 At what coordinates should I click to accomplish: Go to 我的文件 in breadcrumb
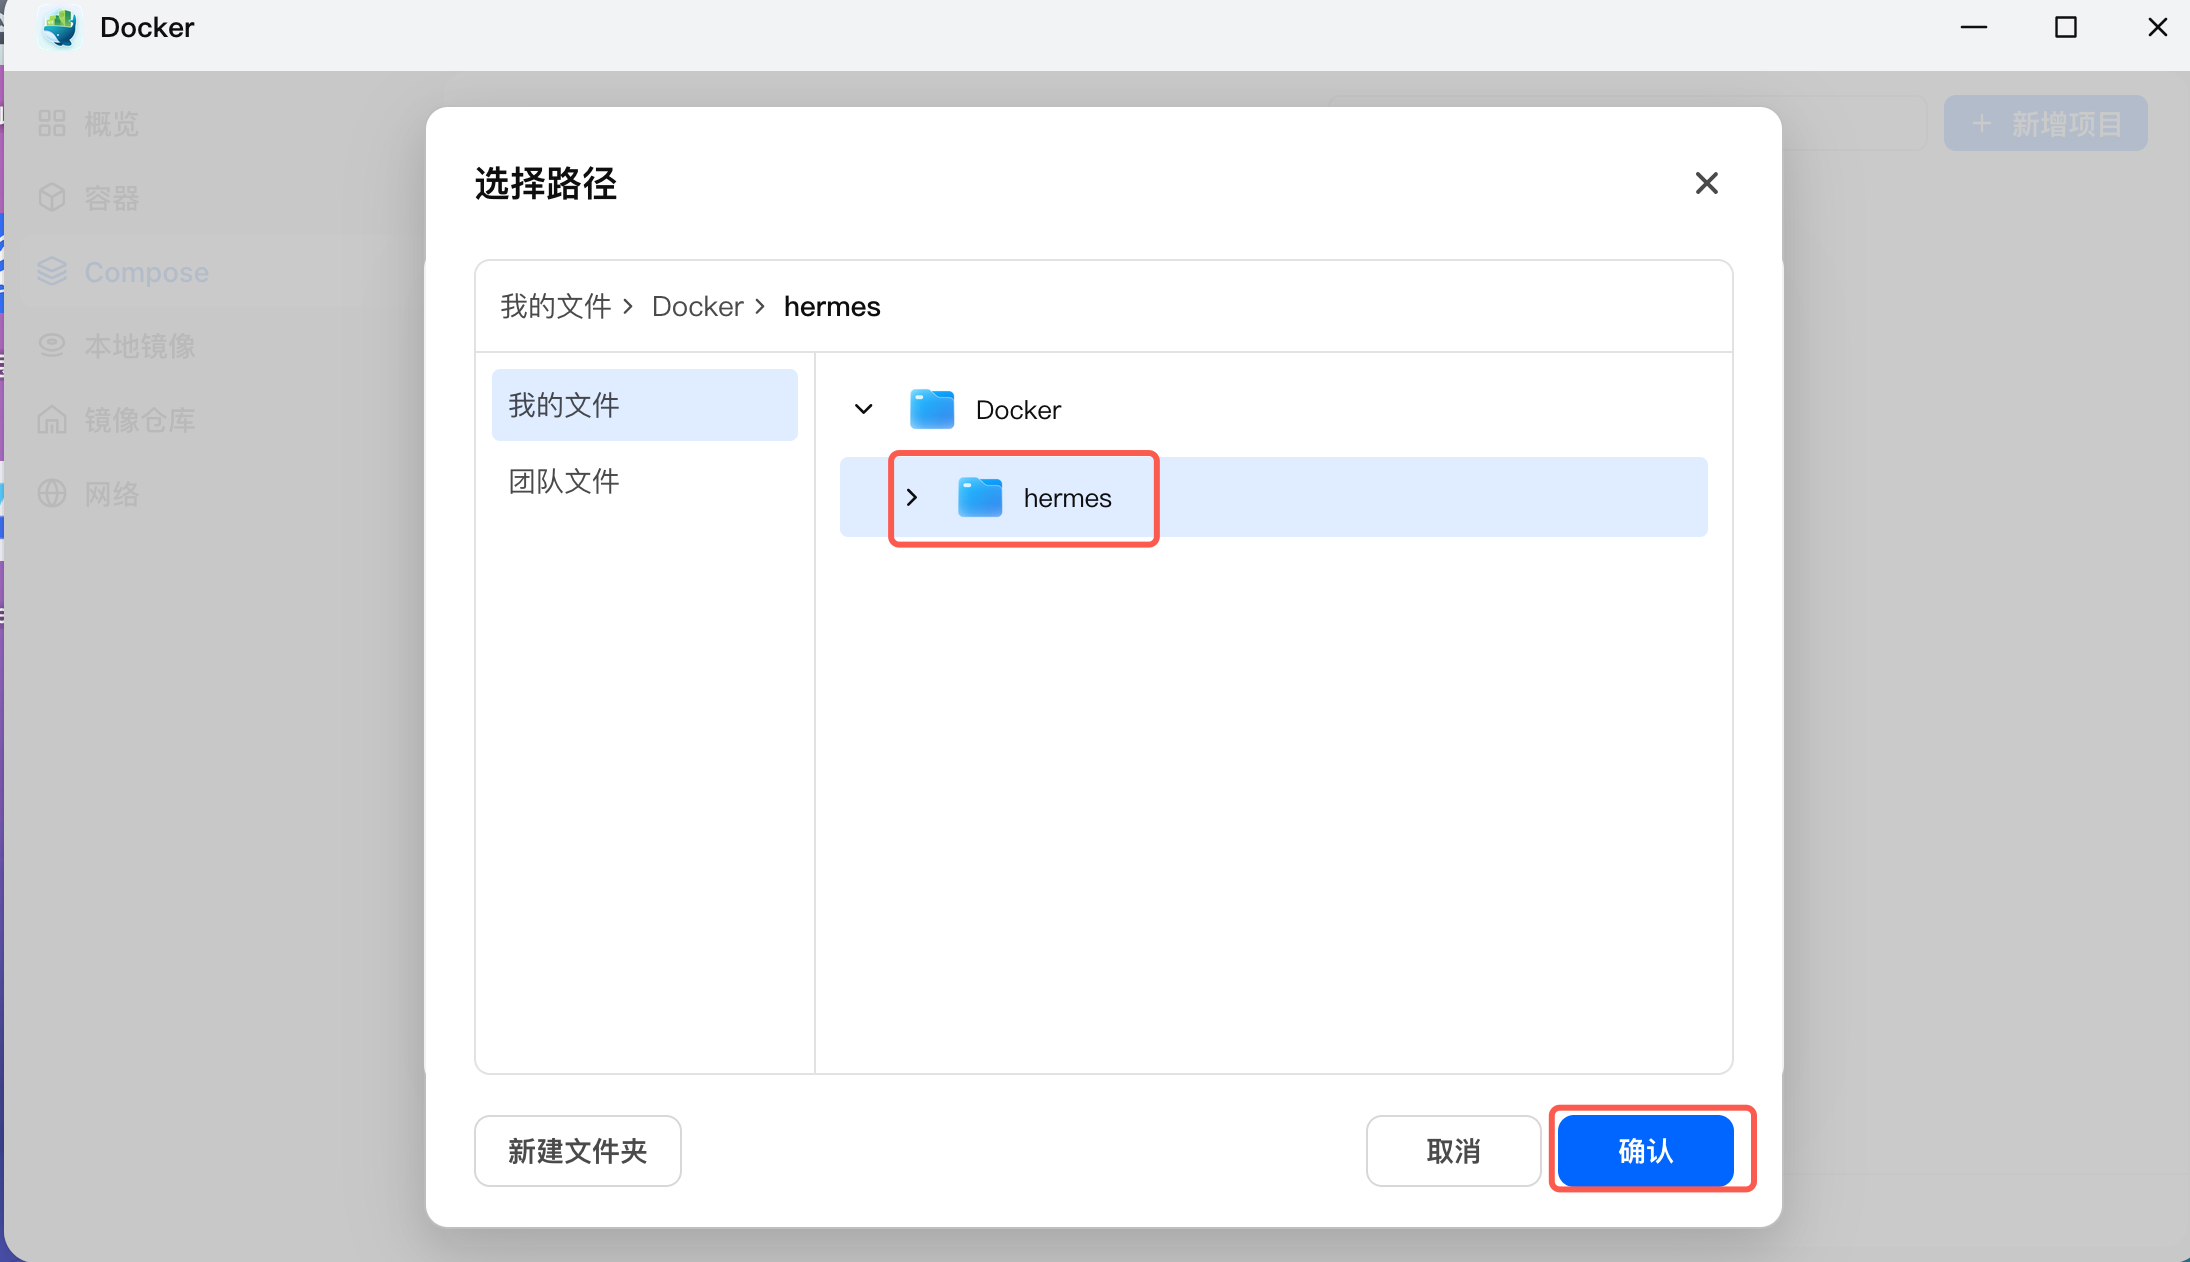coord(556,306)
